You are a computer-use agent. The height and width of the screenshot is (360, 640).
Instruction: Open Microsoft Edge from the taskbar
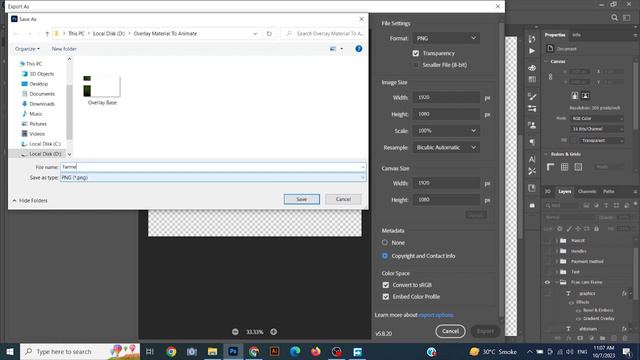coord(295,351)
